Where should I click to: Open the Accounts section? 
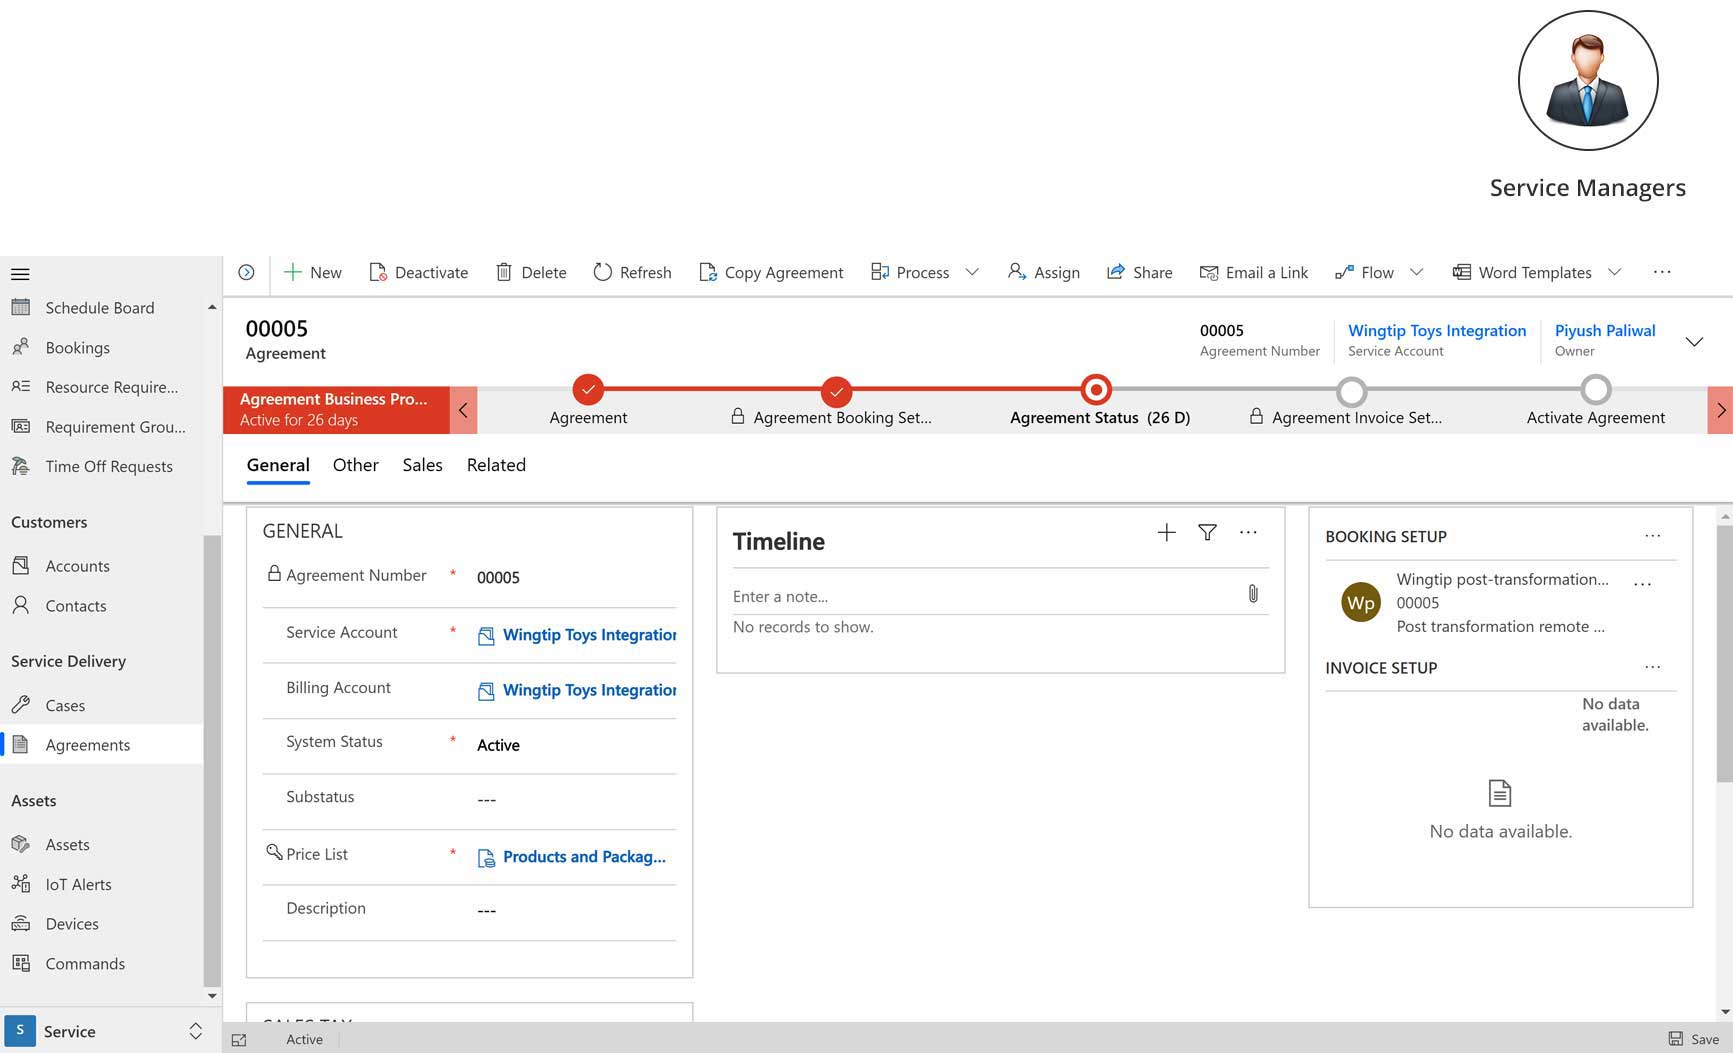point(77,565)
